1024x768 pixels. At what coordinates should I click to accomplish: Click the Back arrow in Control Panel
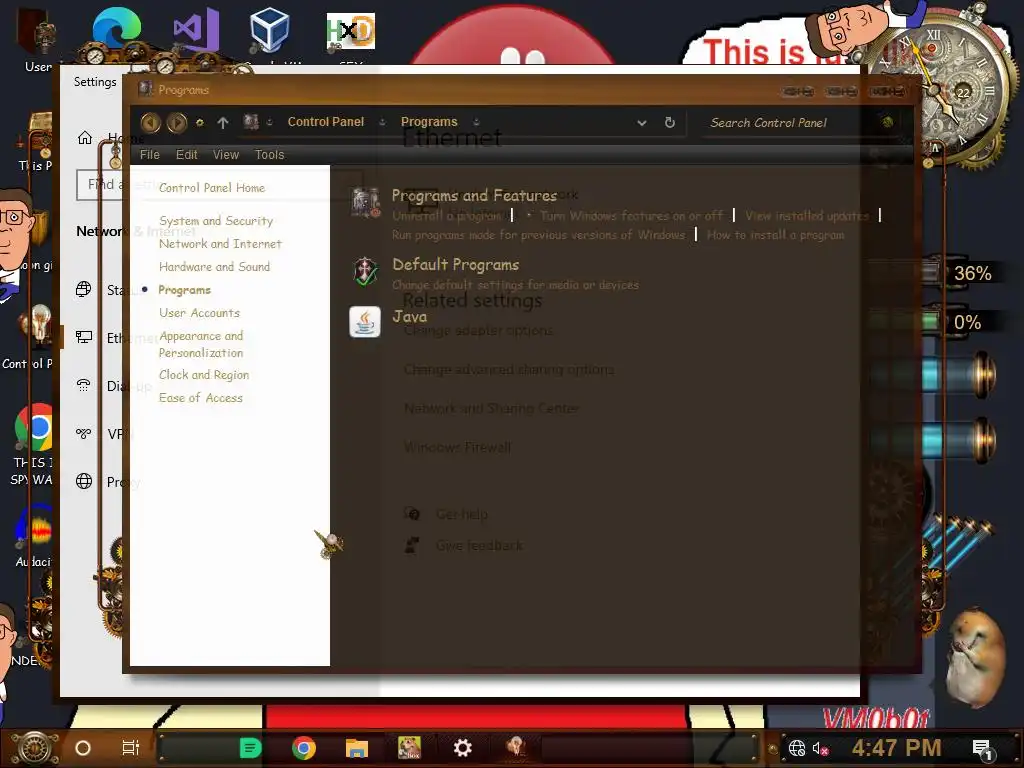151,122
